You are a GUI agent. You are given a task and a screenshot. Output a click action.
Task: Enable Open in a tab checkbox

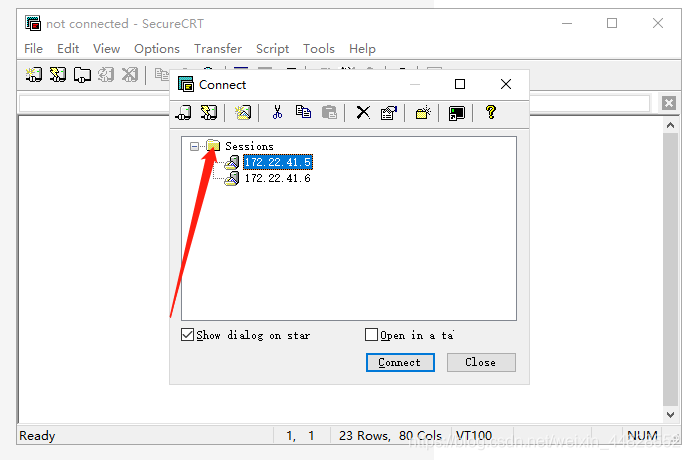click(371, 335)
